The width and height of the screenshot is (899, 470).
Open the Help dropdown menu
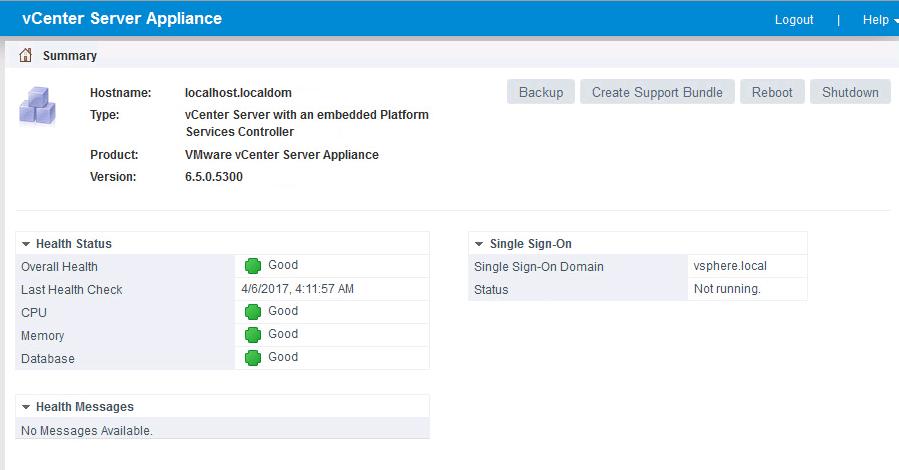pos(878,20)
